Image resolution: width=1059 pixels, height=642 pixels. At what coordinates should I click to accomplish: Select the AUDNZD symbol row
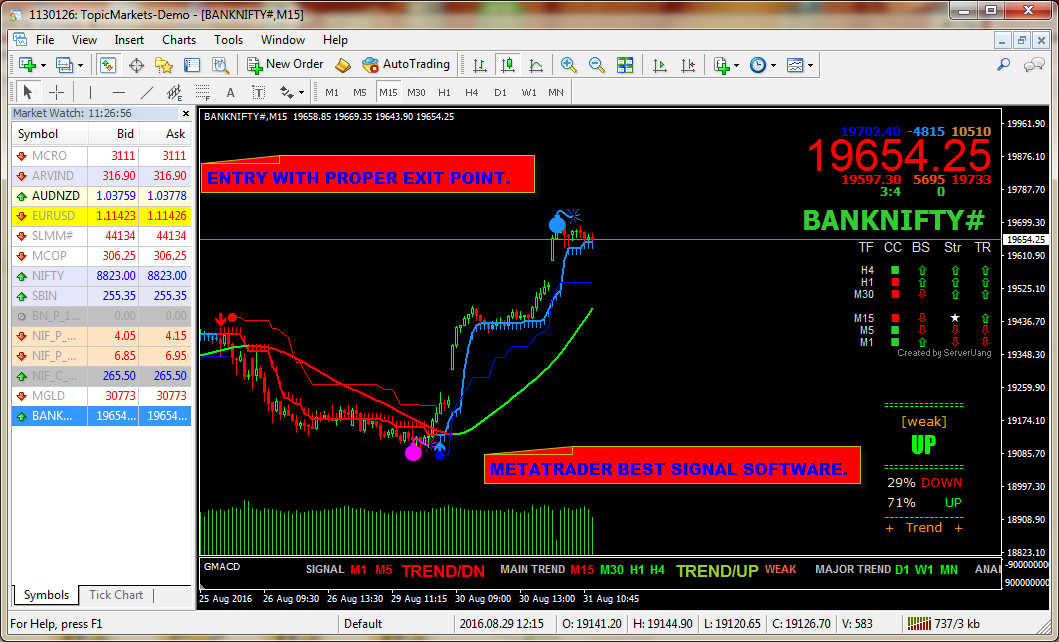[x=101, y=196]
